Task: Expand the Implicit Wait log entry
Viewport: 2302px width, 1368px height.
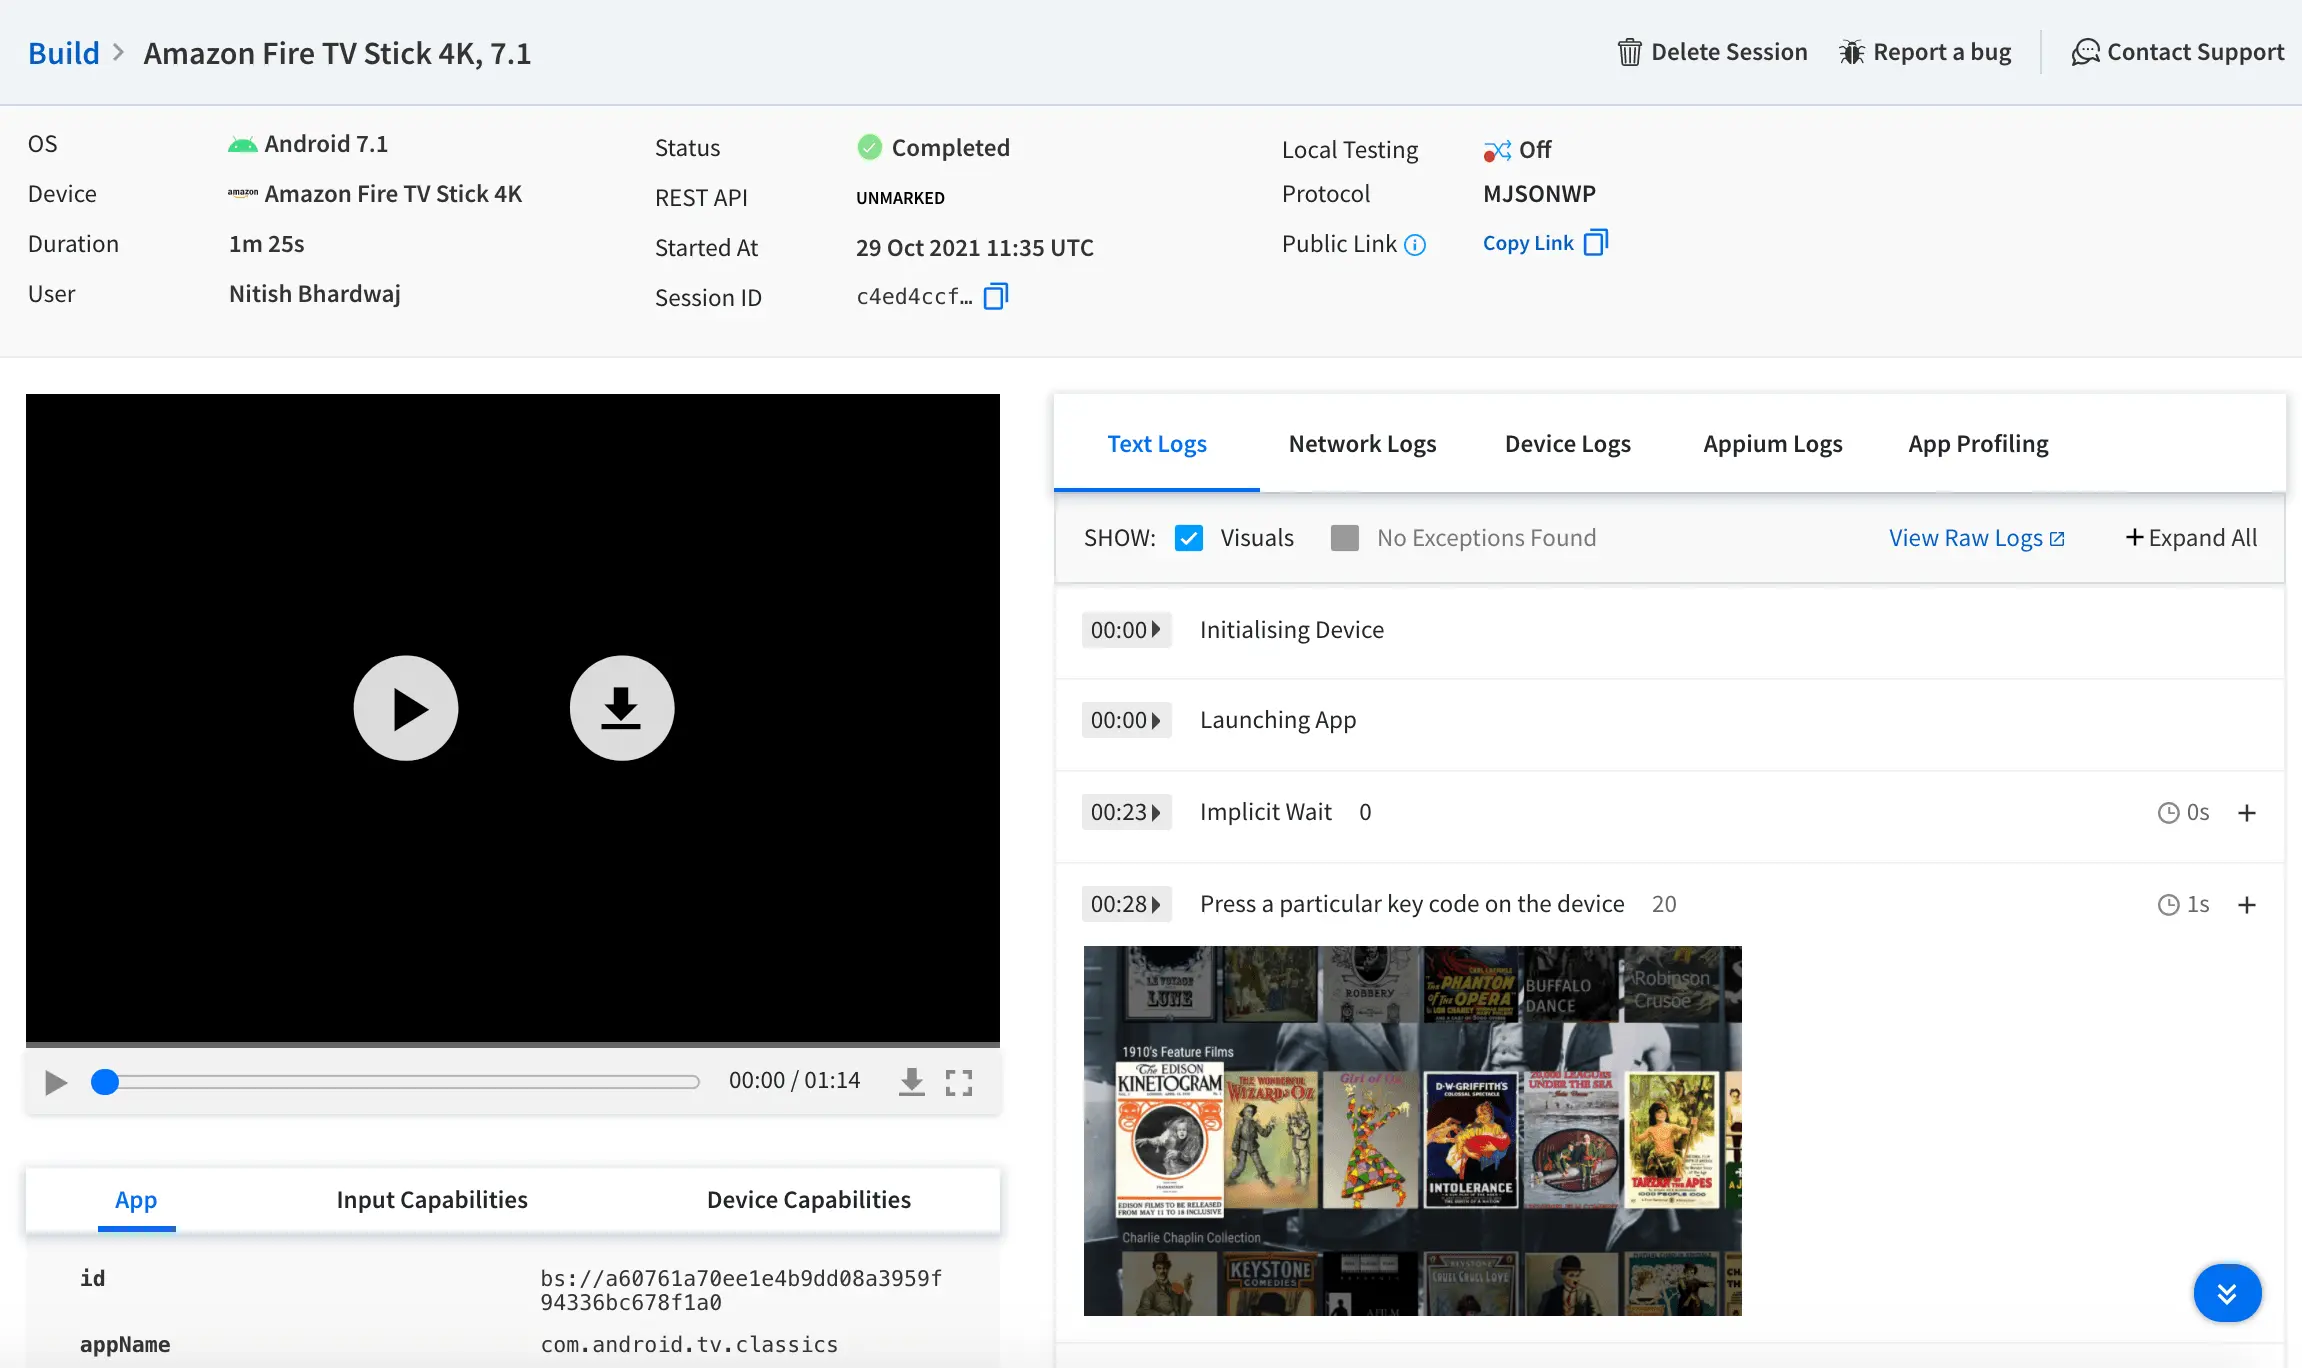Action: pos(2246,813)
